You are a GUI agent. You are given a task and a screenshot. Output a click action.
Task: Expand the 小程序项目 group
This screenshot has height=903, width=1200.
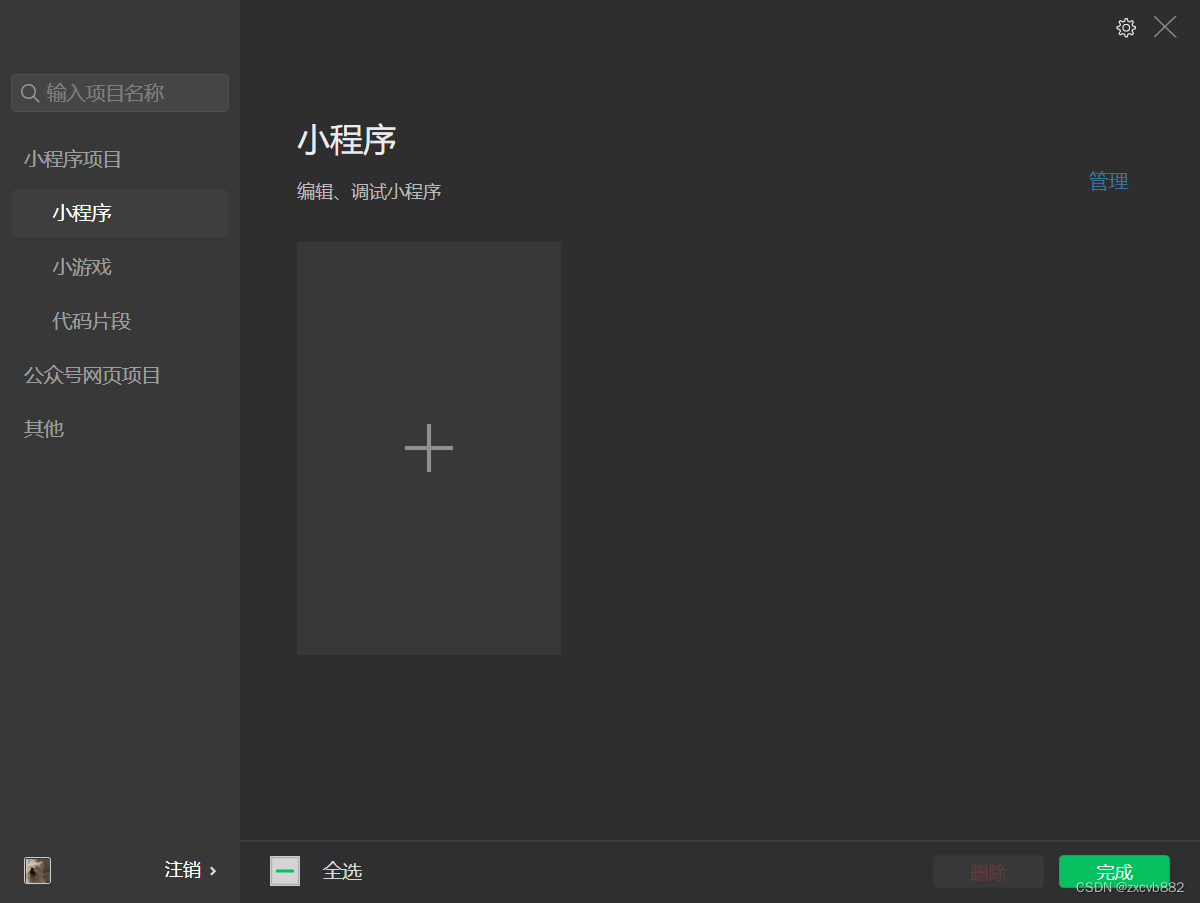point(72,158)
